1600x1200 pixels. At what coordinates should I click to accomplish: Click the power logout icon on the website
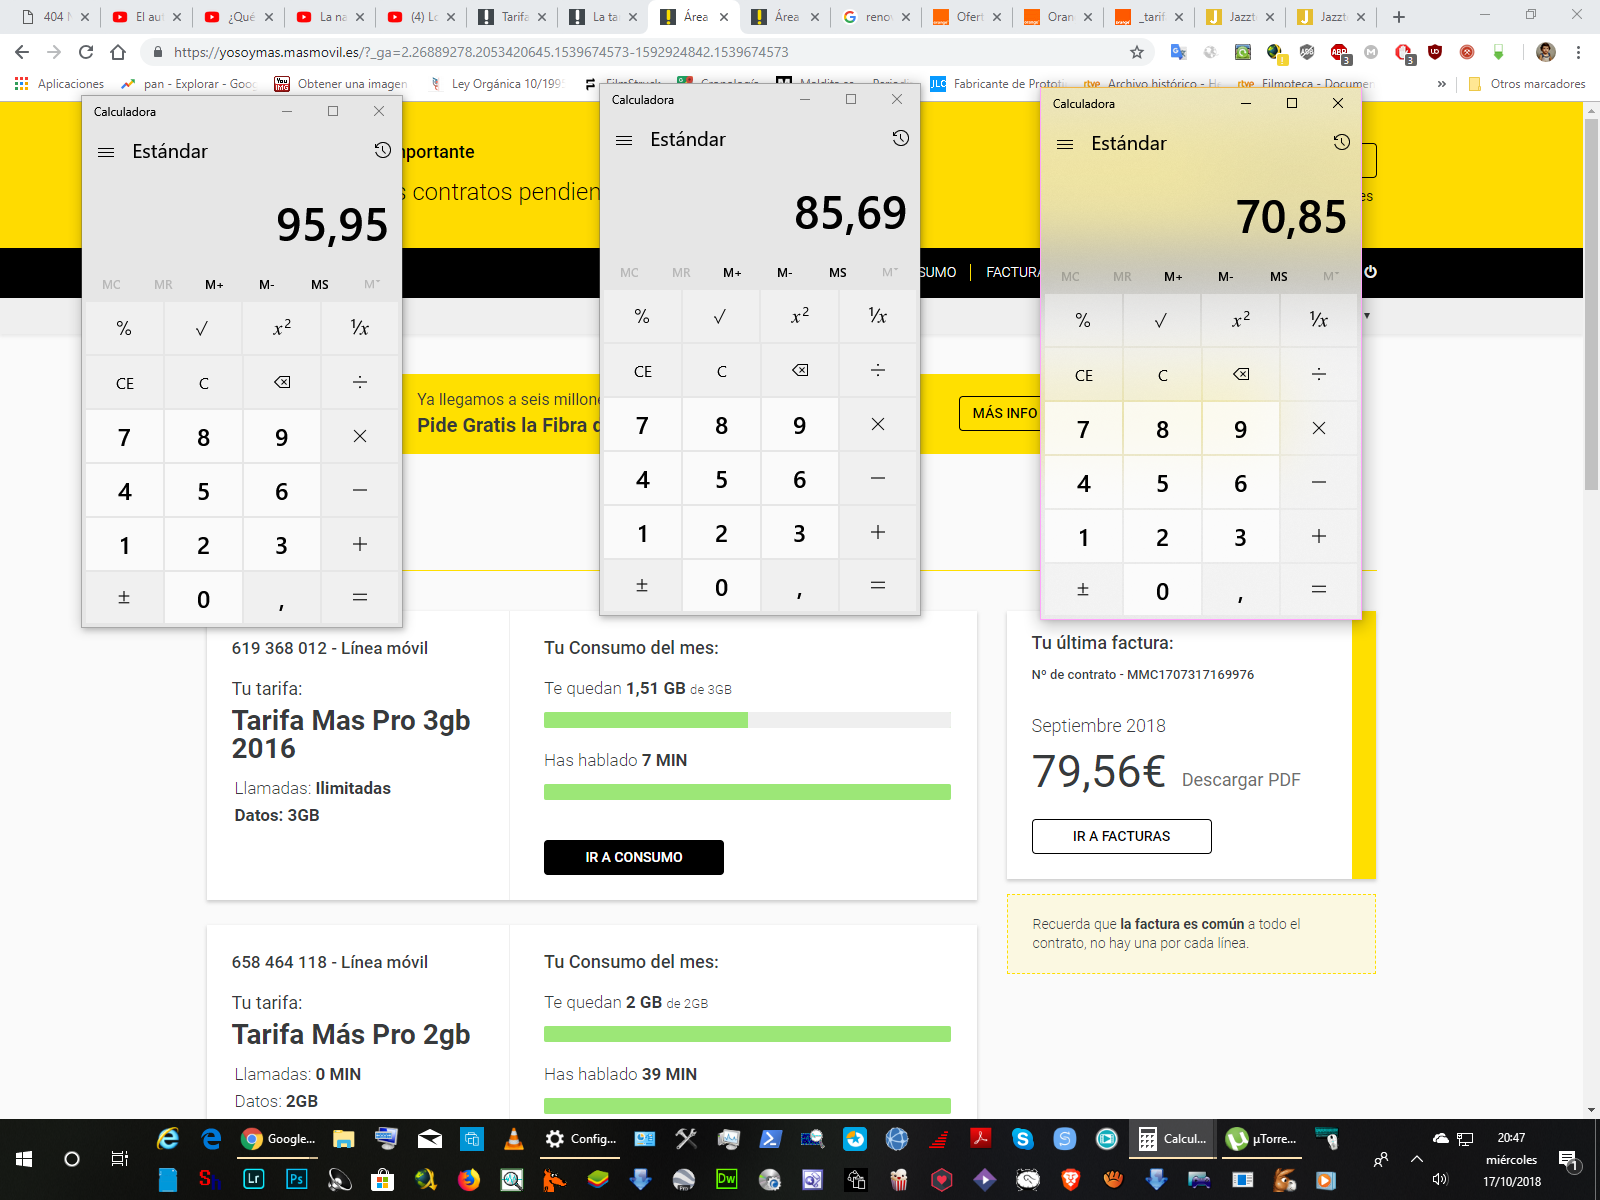[x=1370, y=272]
